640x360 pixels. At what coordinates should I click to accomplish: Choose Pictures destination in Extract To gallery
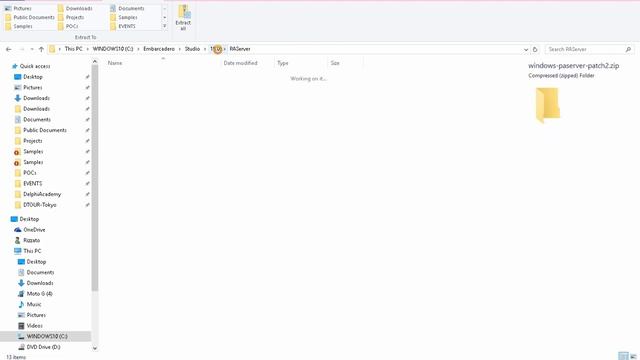point(18,8)
